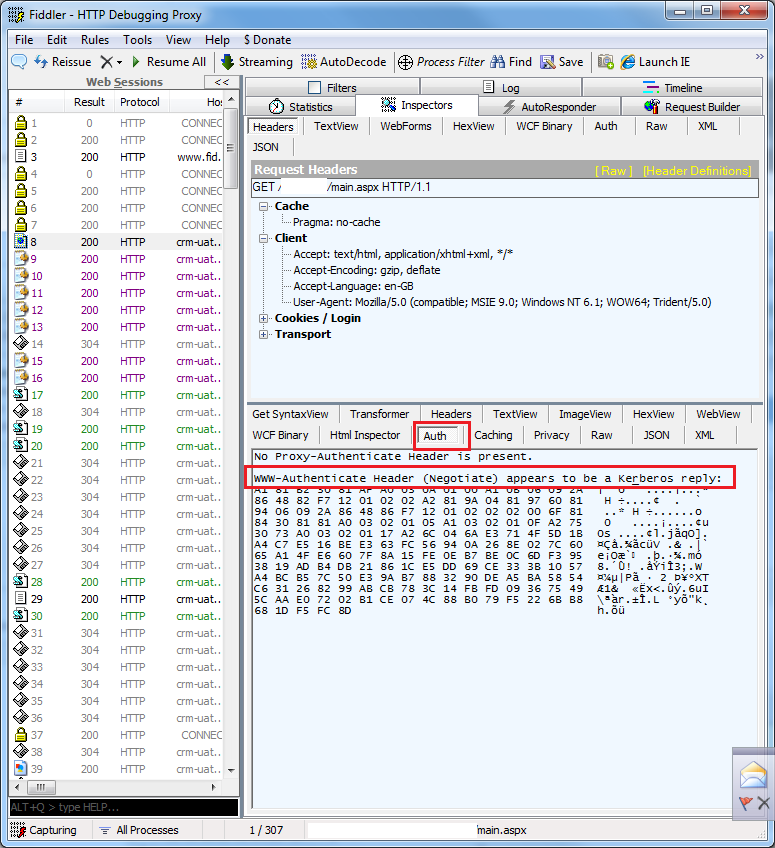Open the Timeline tab
This screenshot has height=848, width=775.
[x=672, y=88]
